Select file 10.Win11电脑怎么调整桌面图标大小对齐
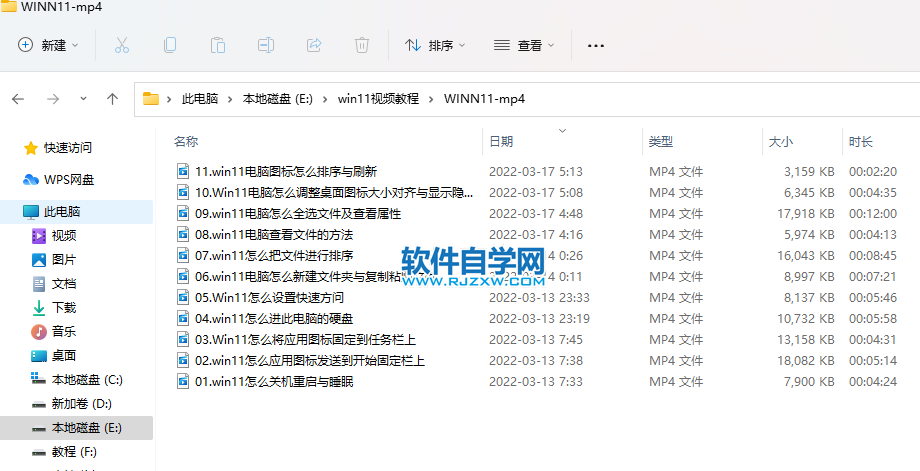Image resolution: width=920 pixels, height=471 pixels. coord(334,193)
